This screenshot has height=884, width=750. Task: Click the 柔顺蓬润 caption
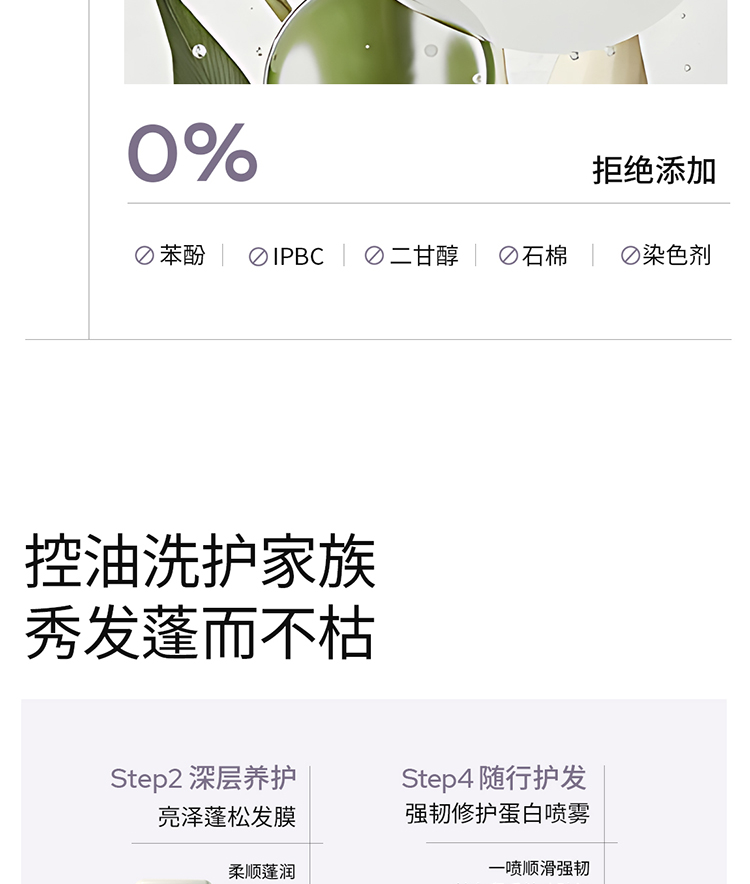(x=262, y=872)
